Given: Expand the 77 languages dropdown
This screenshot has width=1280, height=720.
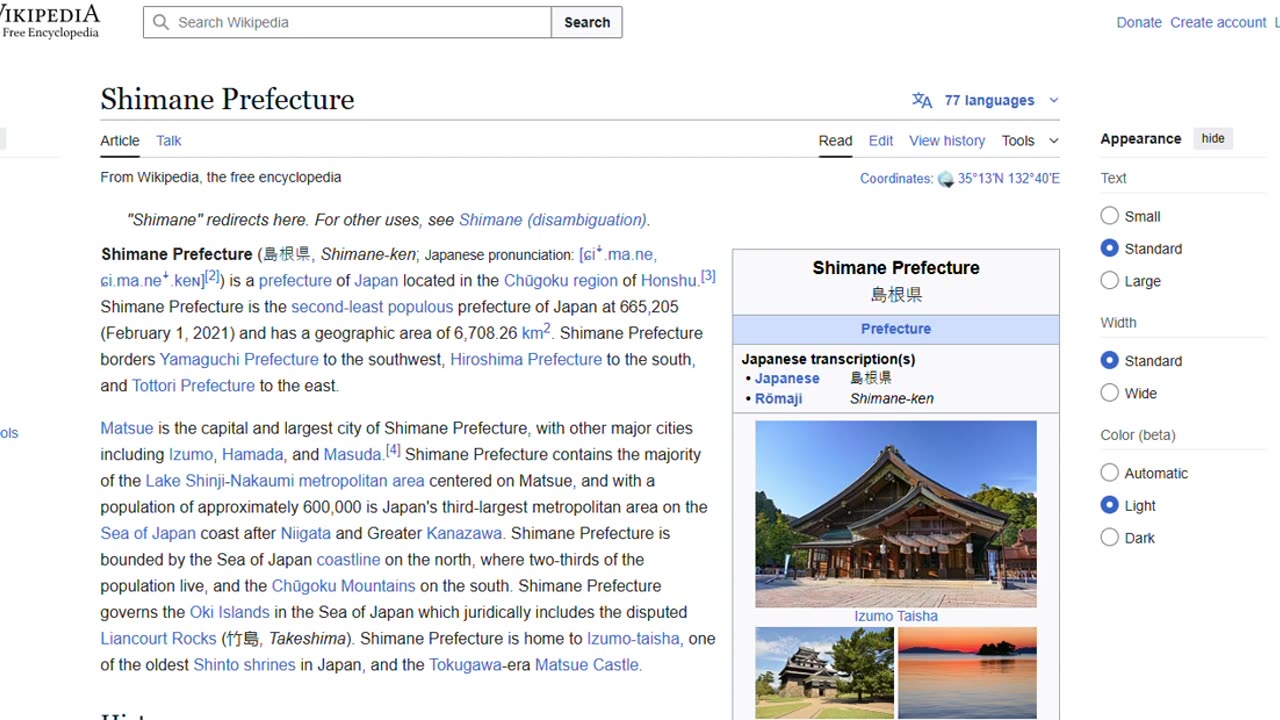Looking at the screenshot, I should point(1001,100).
